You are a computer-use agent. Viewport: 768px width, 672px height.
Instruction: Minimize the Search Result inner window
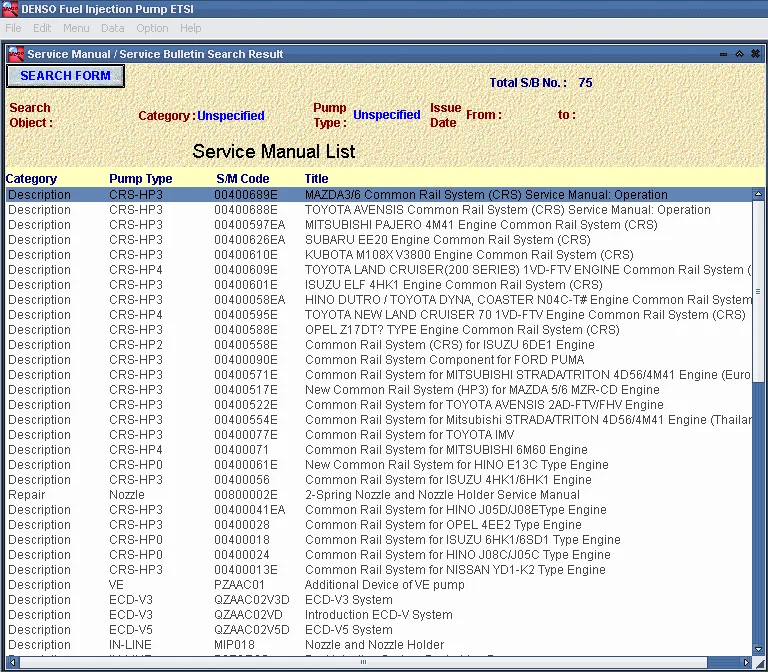click(x=723, y=54)
